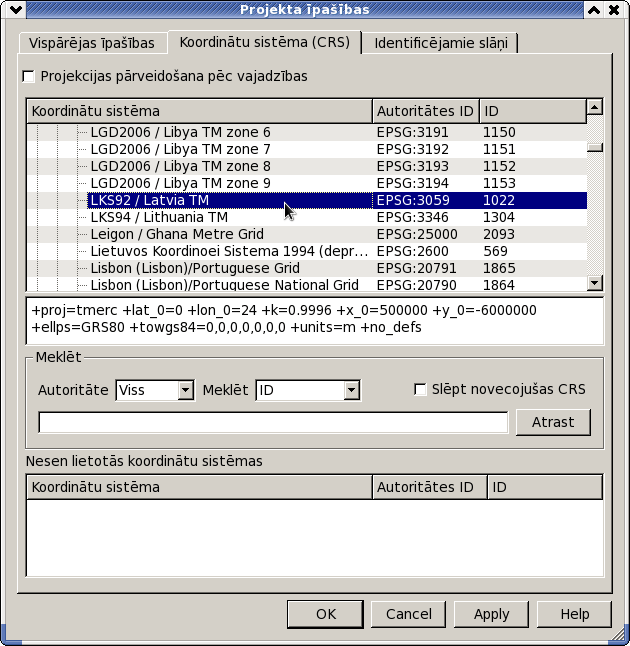The height and width of the screenshot is (646, 630).
Task: Click the ID value 1150
Action: 499,132
